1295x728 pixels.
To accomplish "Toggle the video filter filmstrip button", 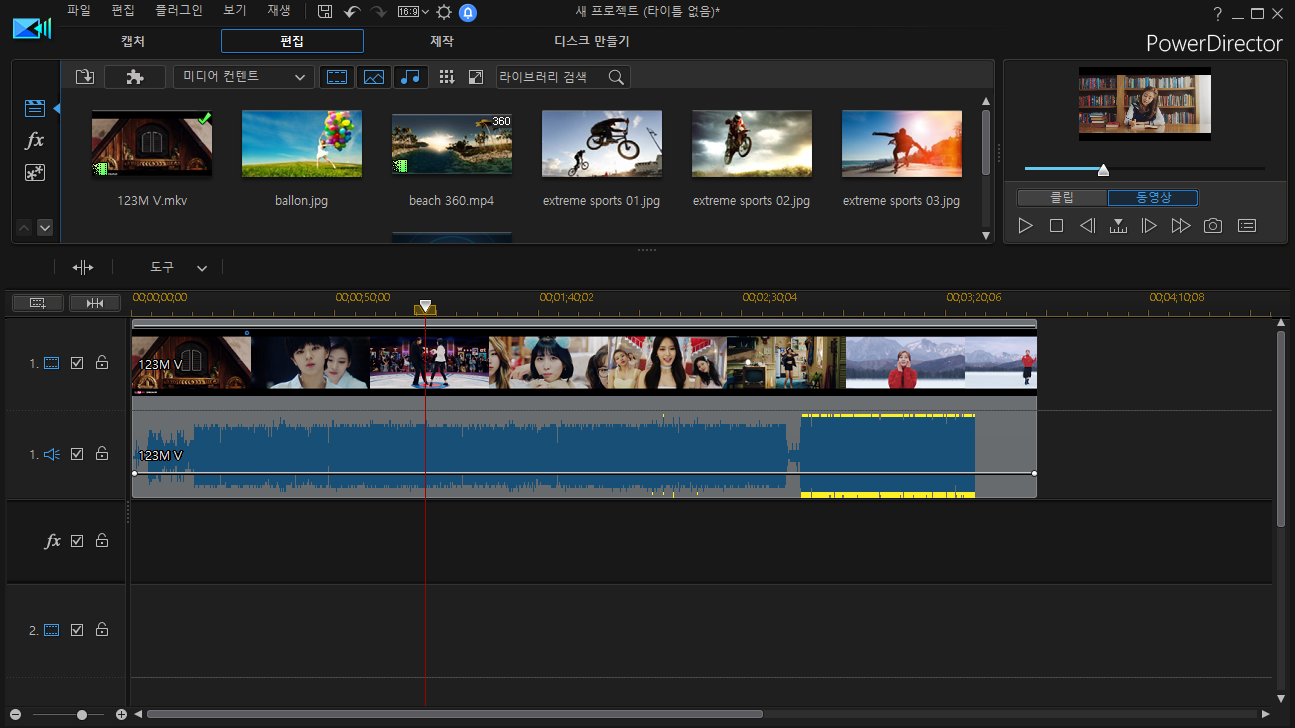I will pos(337,77).
